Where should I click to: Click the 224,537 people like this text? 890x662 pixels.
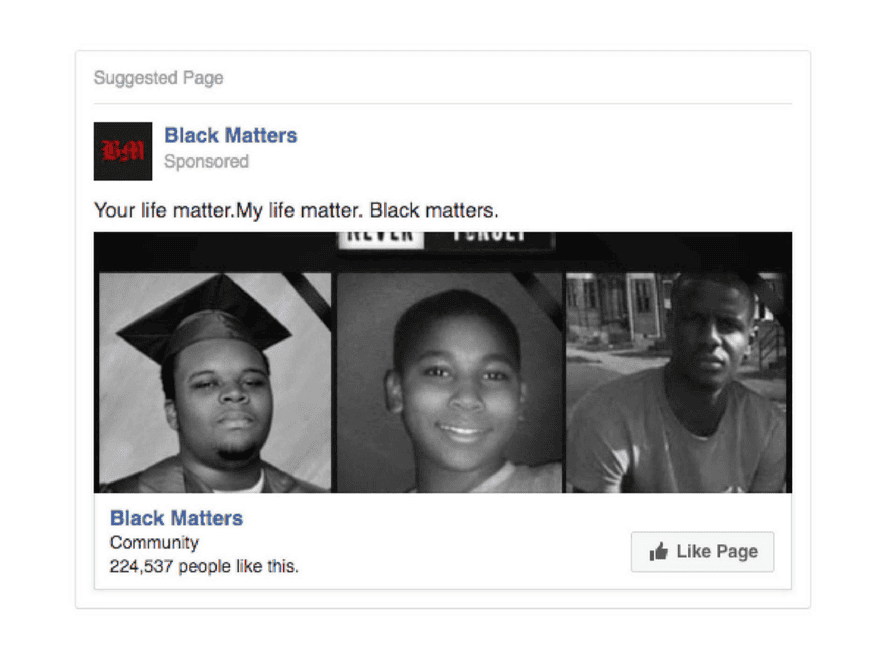204,567
